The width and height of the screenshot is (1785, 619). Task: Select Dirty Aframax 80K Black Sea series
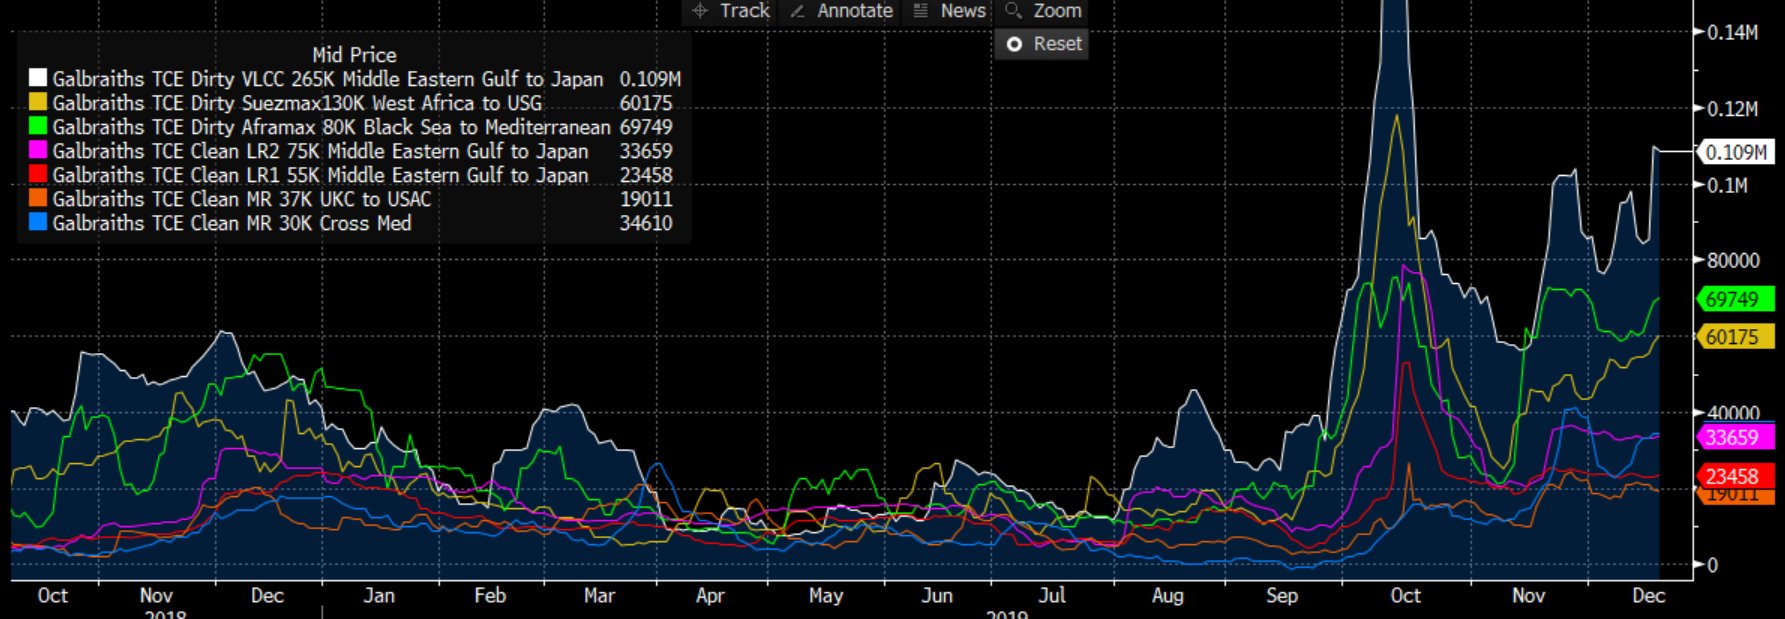[331, 127]
